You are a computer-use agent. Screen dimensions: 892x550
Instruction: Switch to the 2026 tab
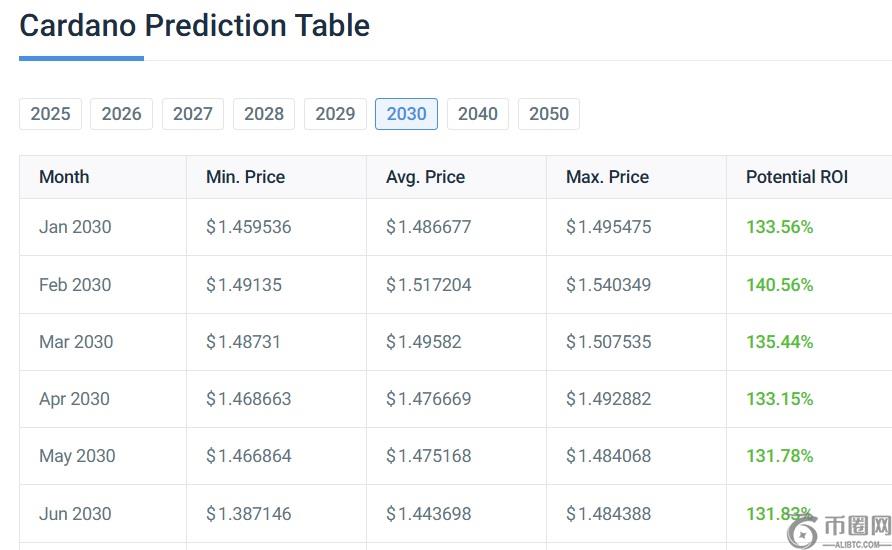[x=121, y=114]
